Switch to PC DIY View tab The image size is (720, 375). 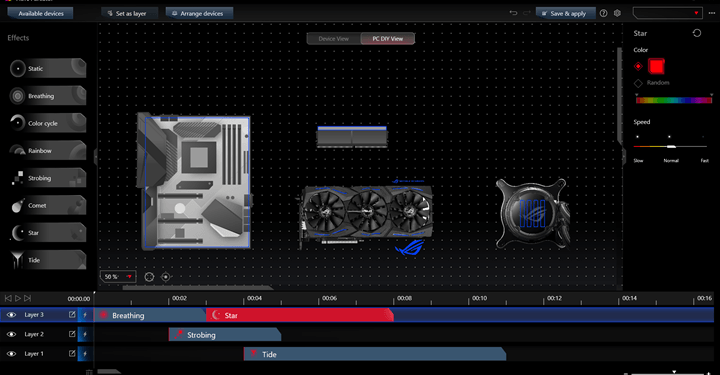pos(388,39)
